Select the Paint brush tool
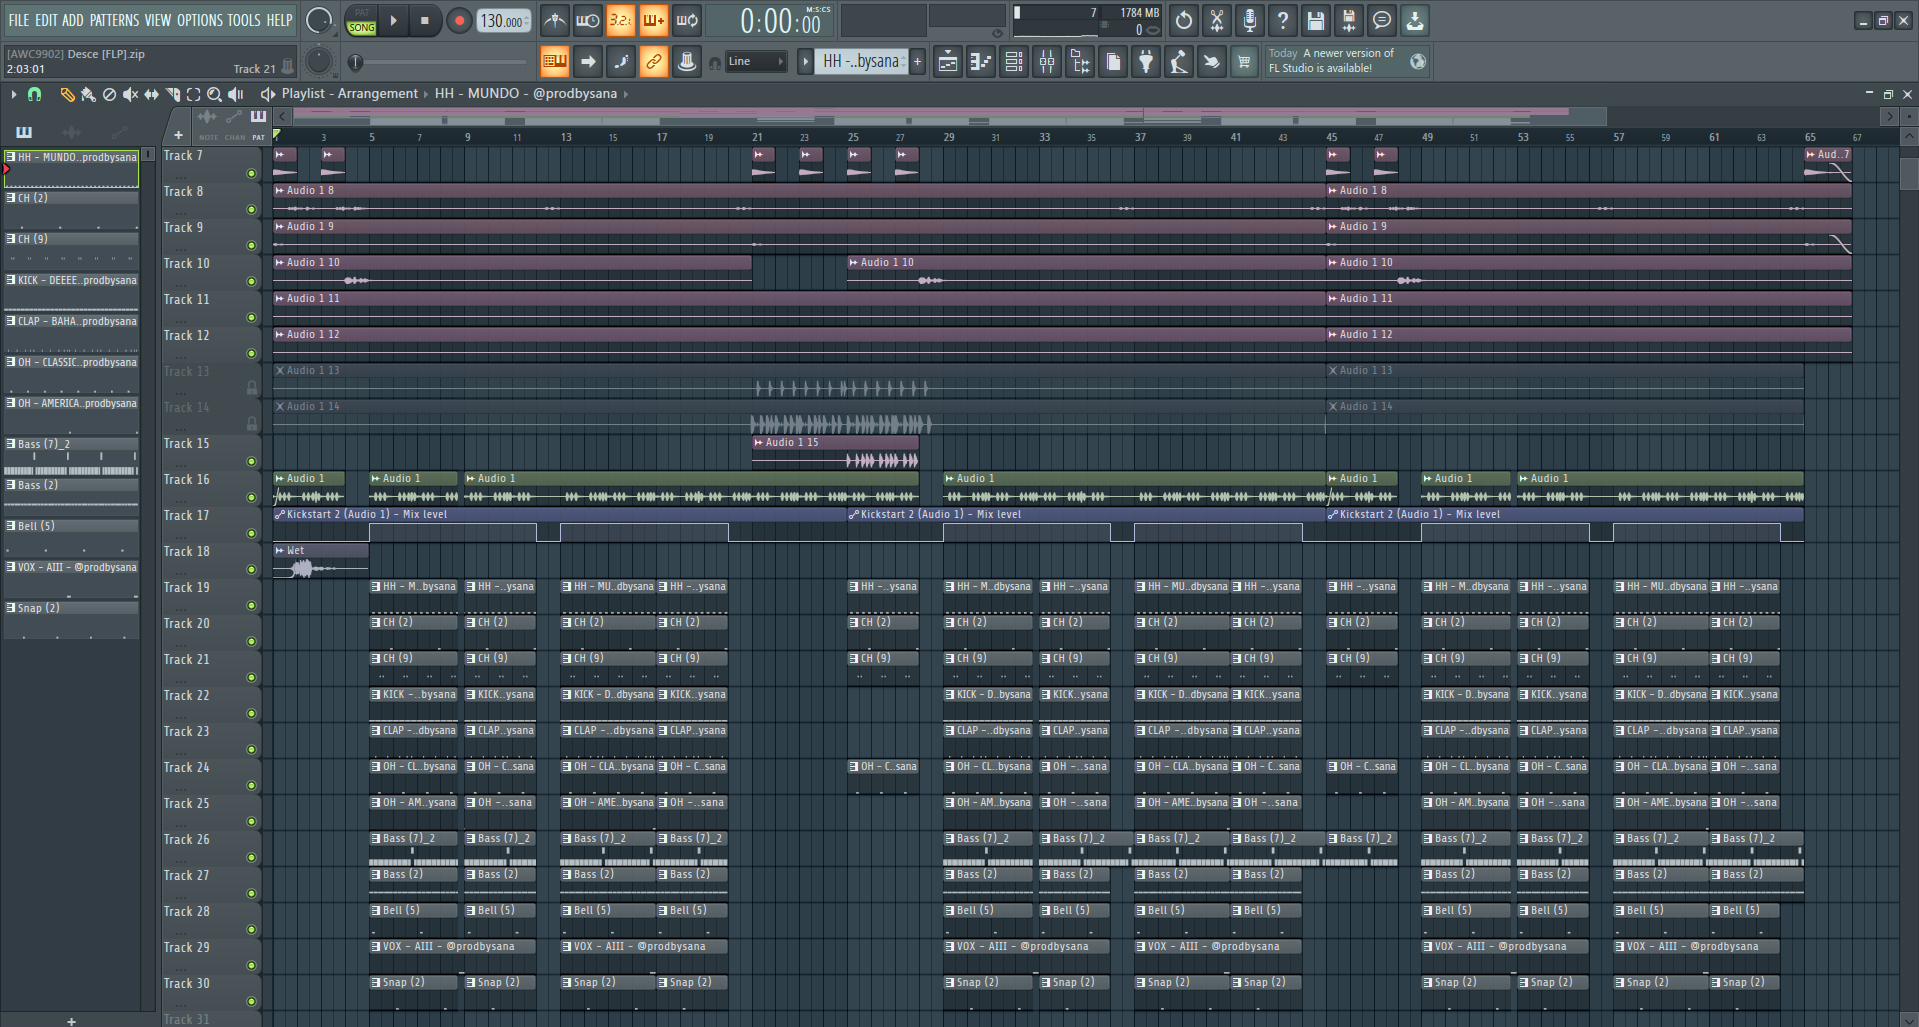This screenshot has height=1027, width=1919. click(88, 94)
